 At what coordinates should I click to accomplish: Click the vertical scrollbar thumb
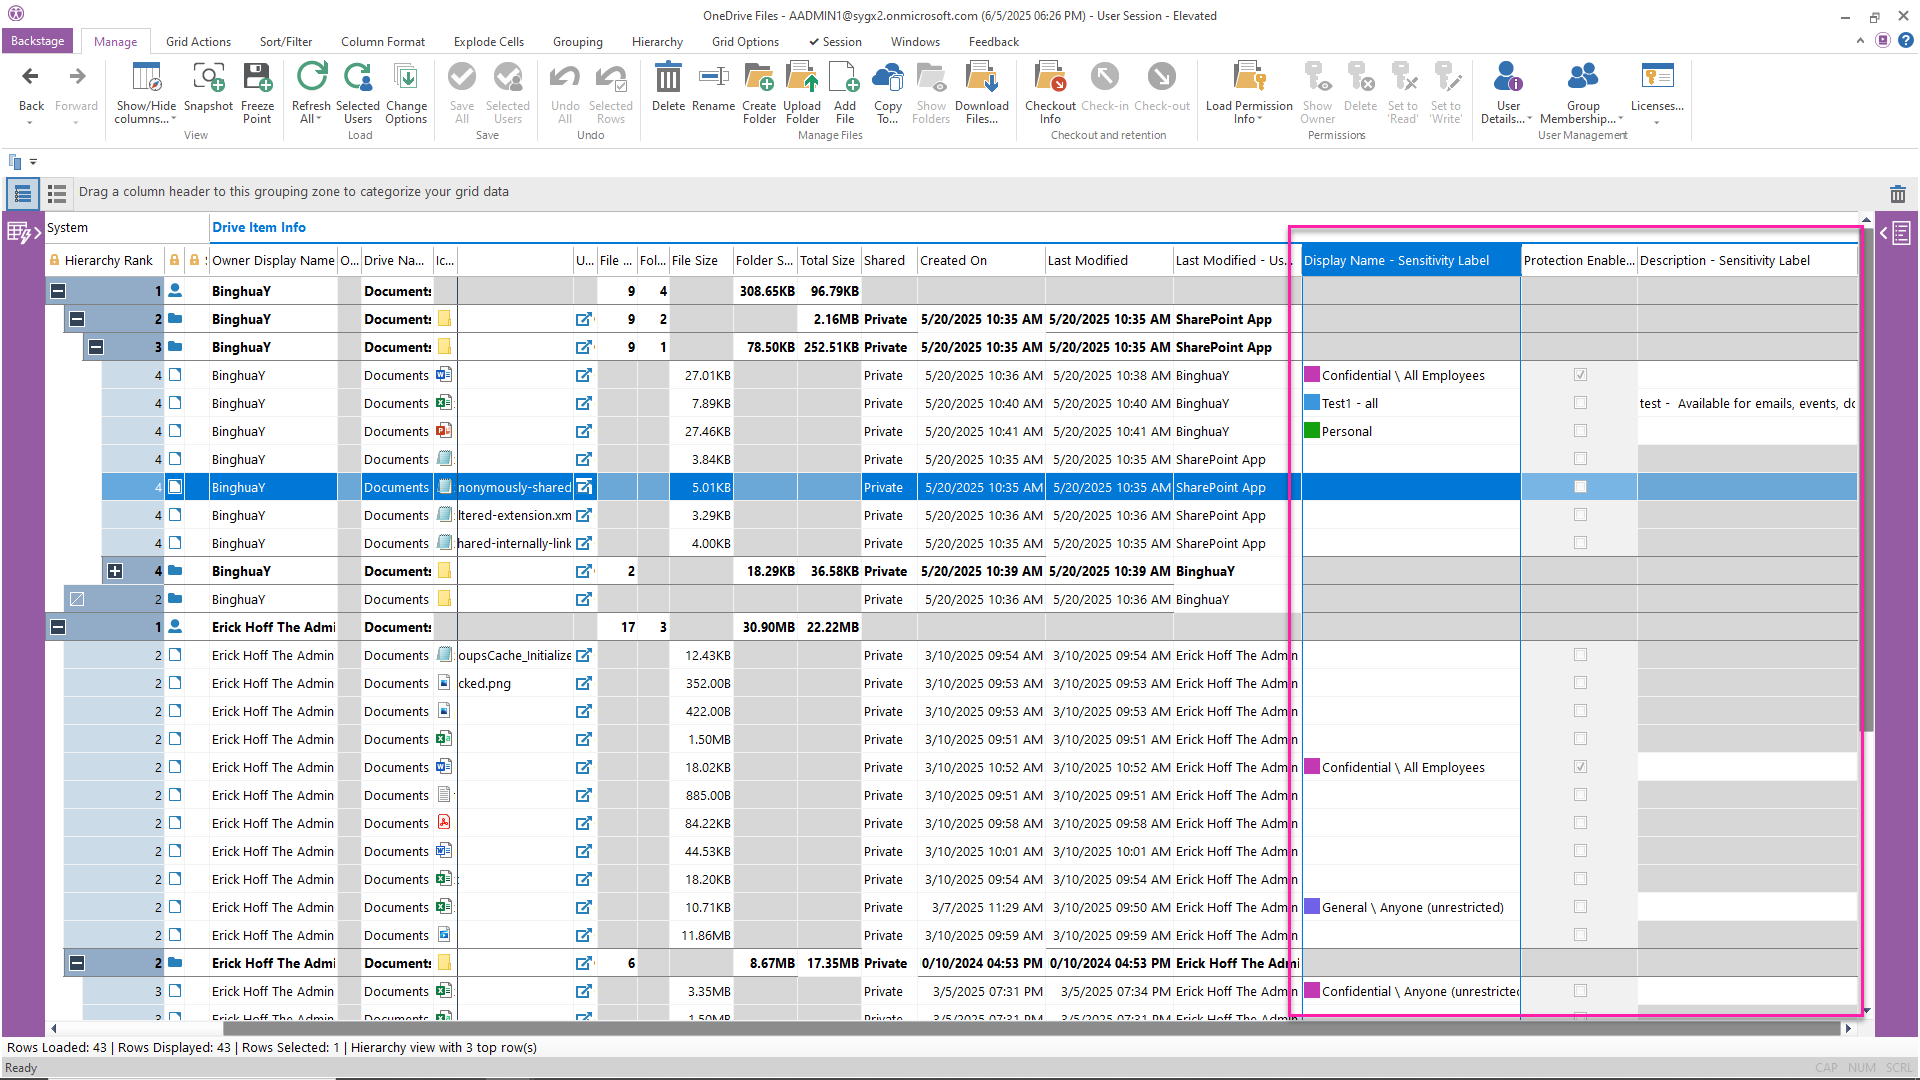[1866, 478]
